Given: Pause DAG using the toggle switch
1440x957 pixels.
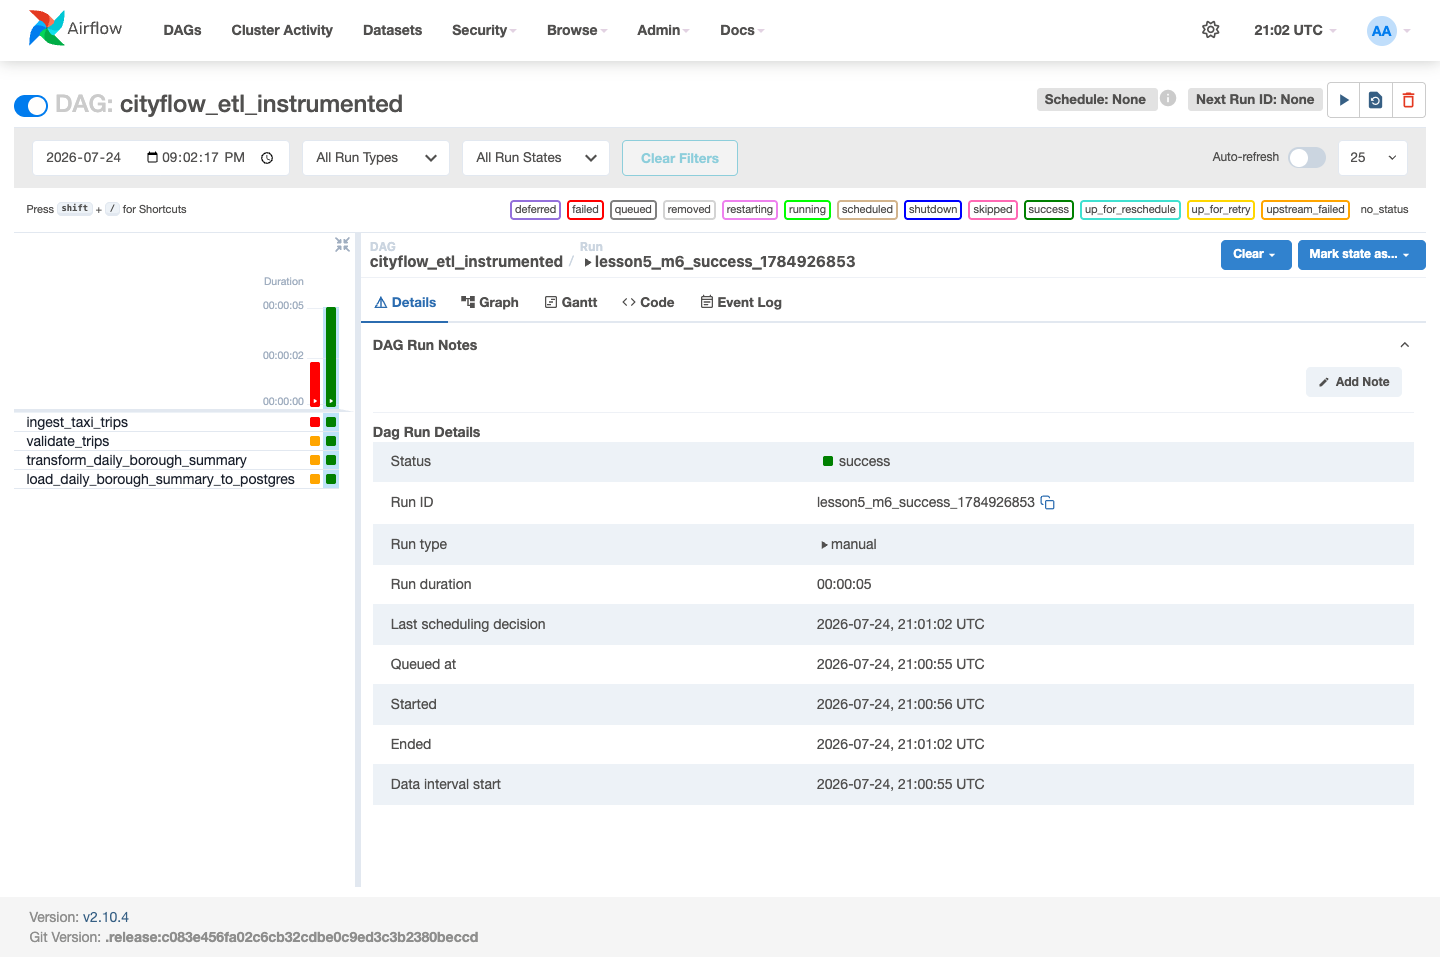Looking at the screenshot, I should (31, 105).
